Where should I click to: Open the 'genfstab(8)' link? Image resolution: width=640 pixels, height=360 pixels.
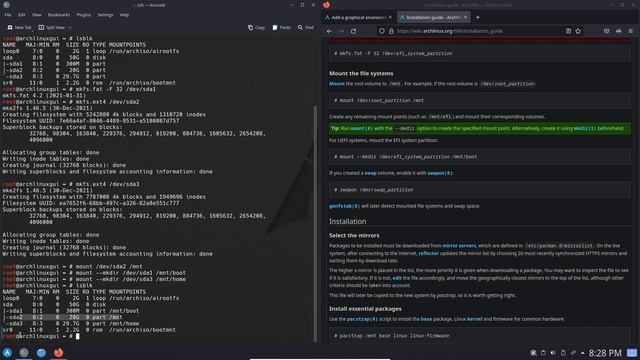click(x=344, y=206)
